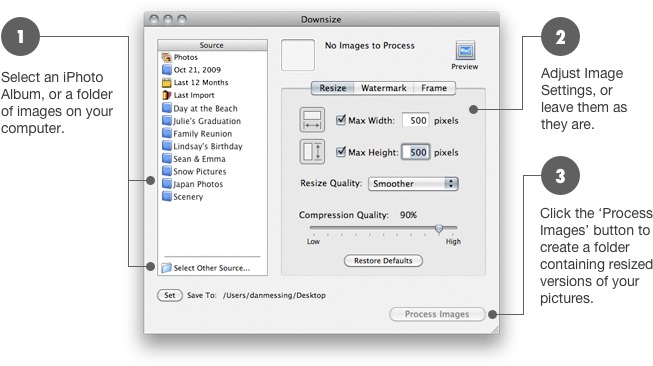653x366 pixels.
Task: Select Snow Pictures album icon
Action: click(167, 171)
